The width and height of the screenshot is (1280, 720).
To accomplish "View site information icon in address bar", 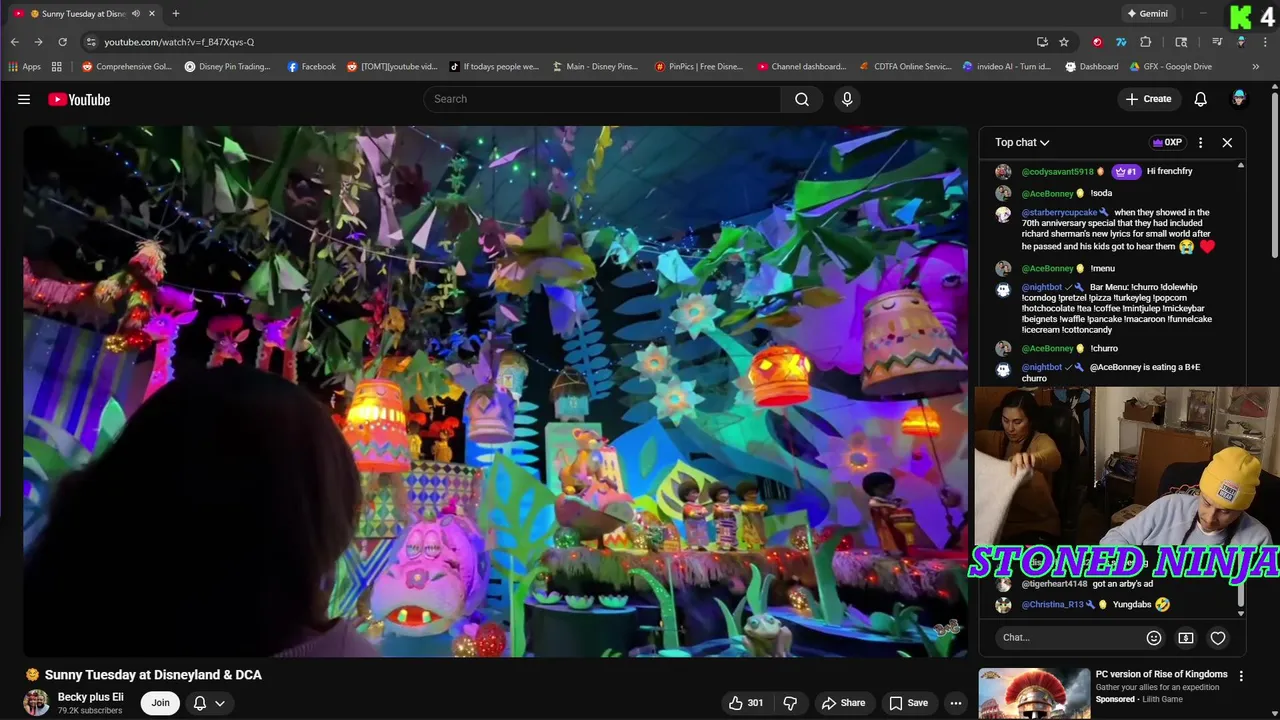I will tap(90, 42).
